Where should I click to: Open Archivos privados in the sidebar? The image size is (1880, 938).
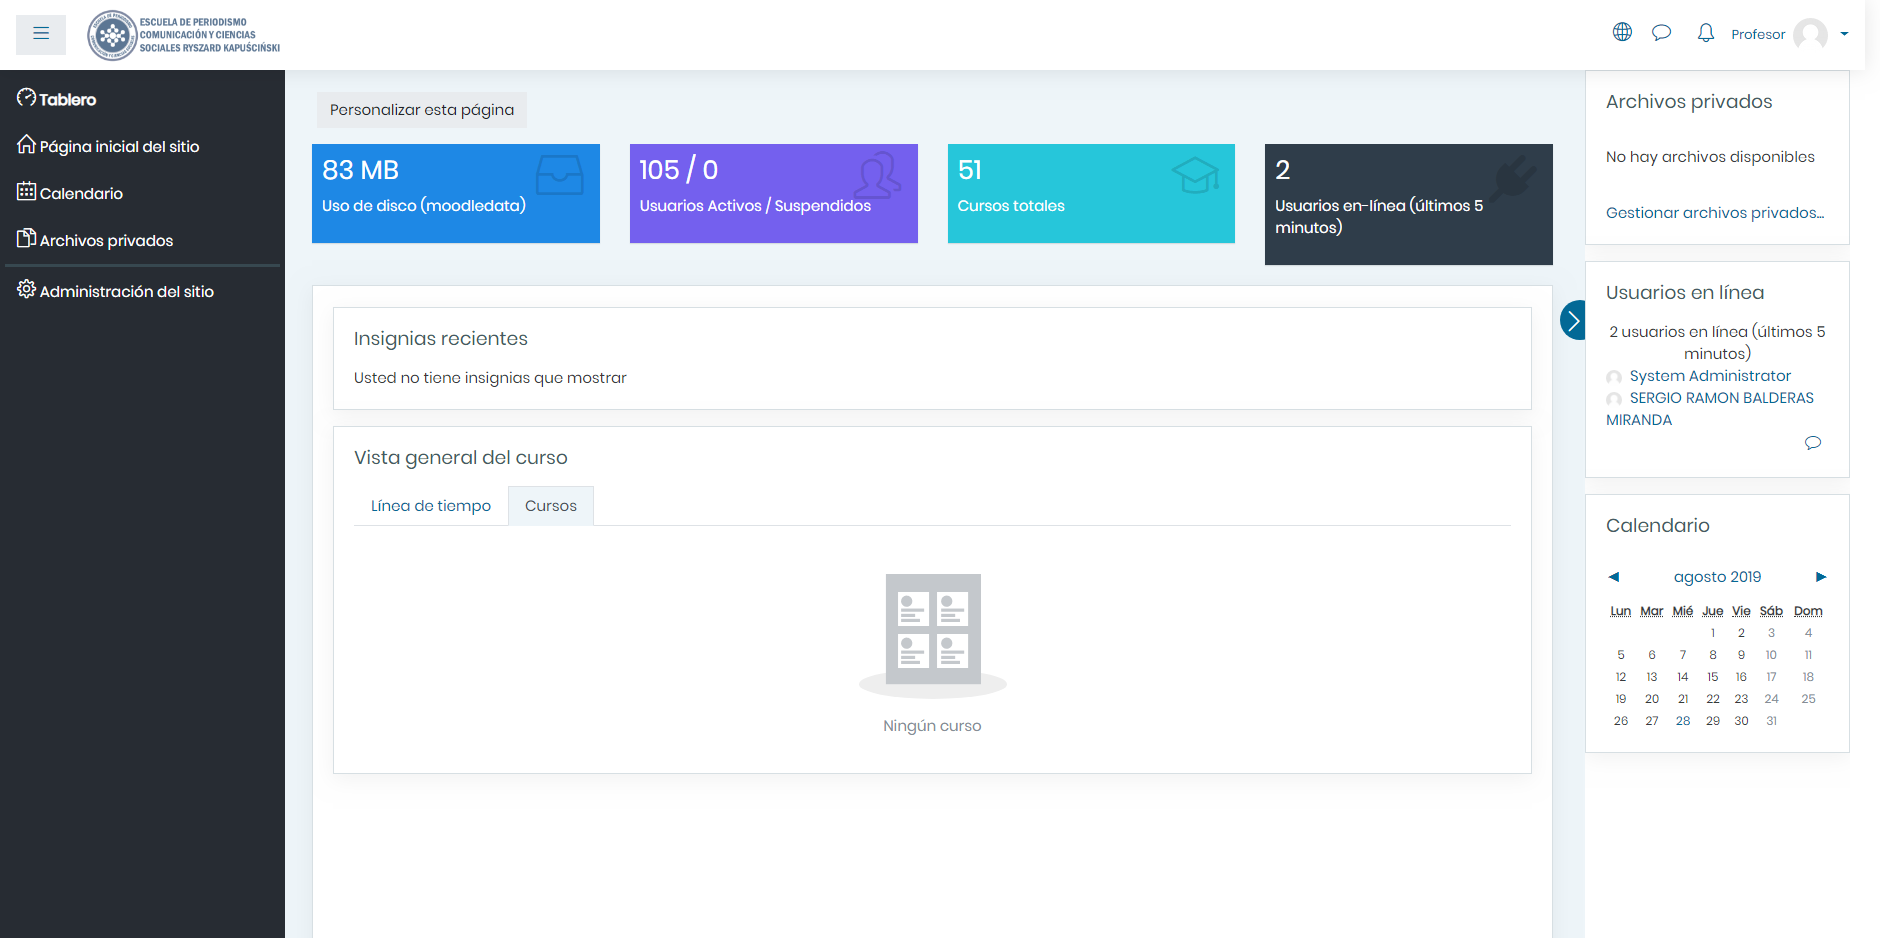tap(106, 240)
